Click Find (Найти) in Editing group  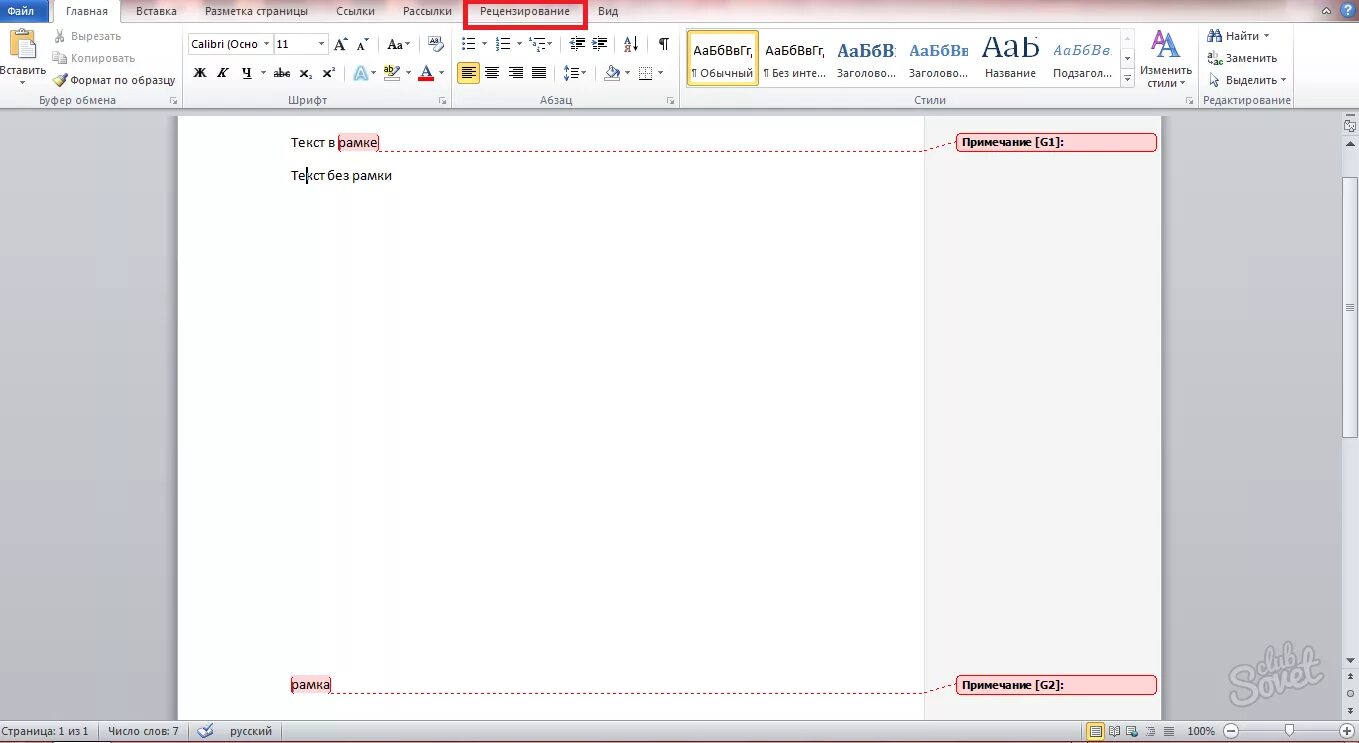point(1238,36)
